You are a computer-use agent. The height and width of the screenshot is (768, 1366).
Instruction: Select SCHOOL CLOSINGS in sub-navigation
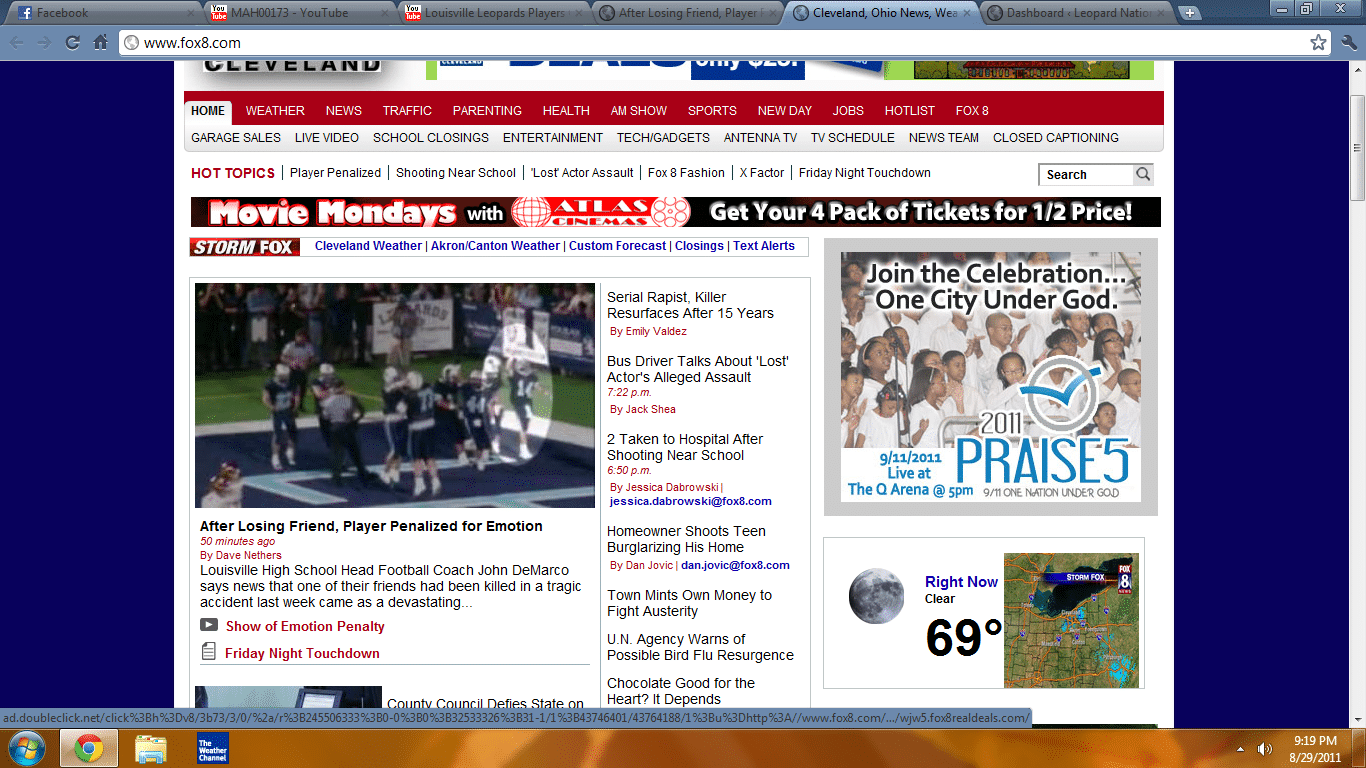coord(431,138)
